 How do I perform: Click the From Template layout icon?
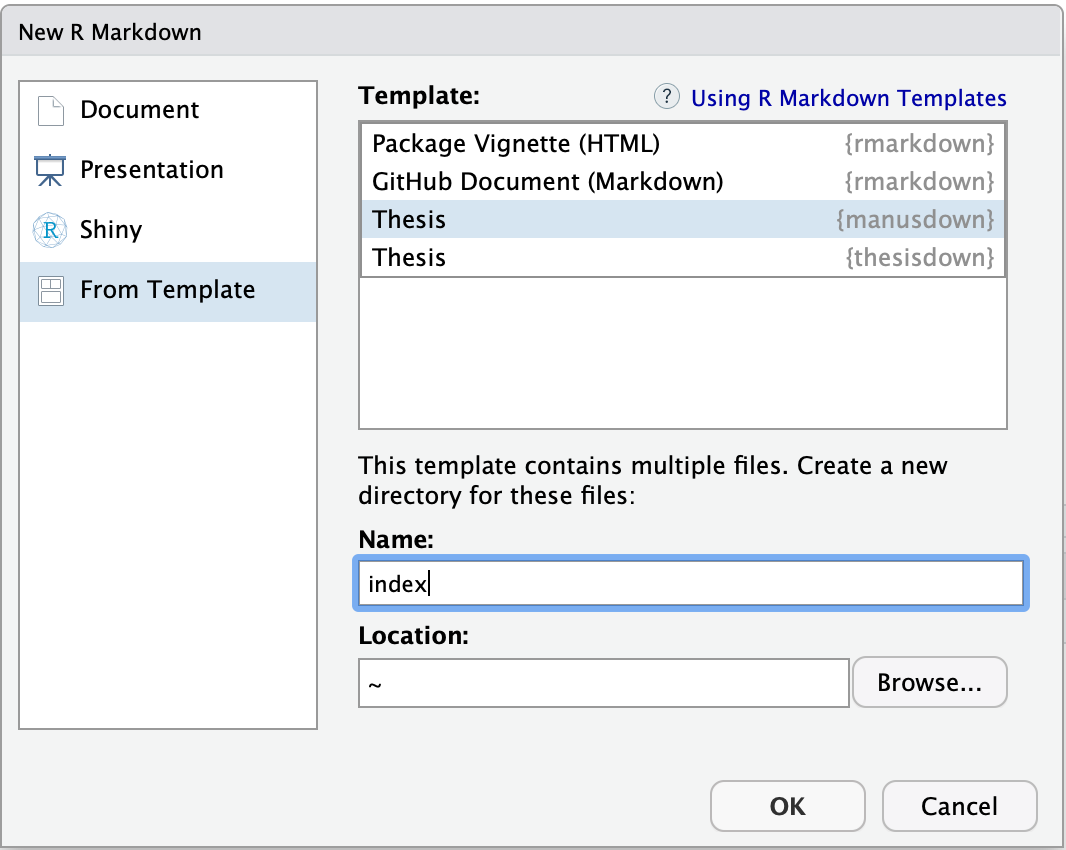tap(50, 291)
